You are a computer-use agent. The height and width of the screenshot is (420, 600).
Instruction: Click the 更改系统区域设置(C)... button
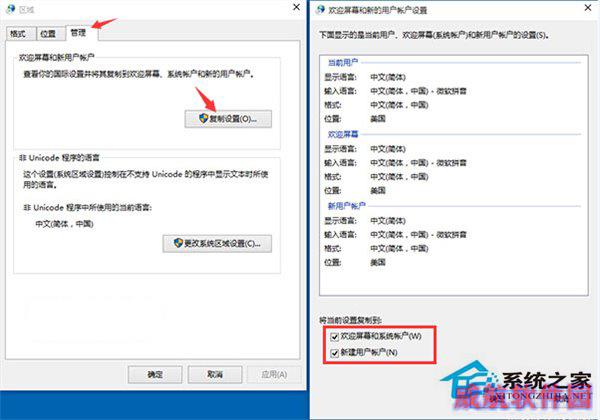217,243
